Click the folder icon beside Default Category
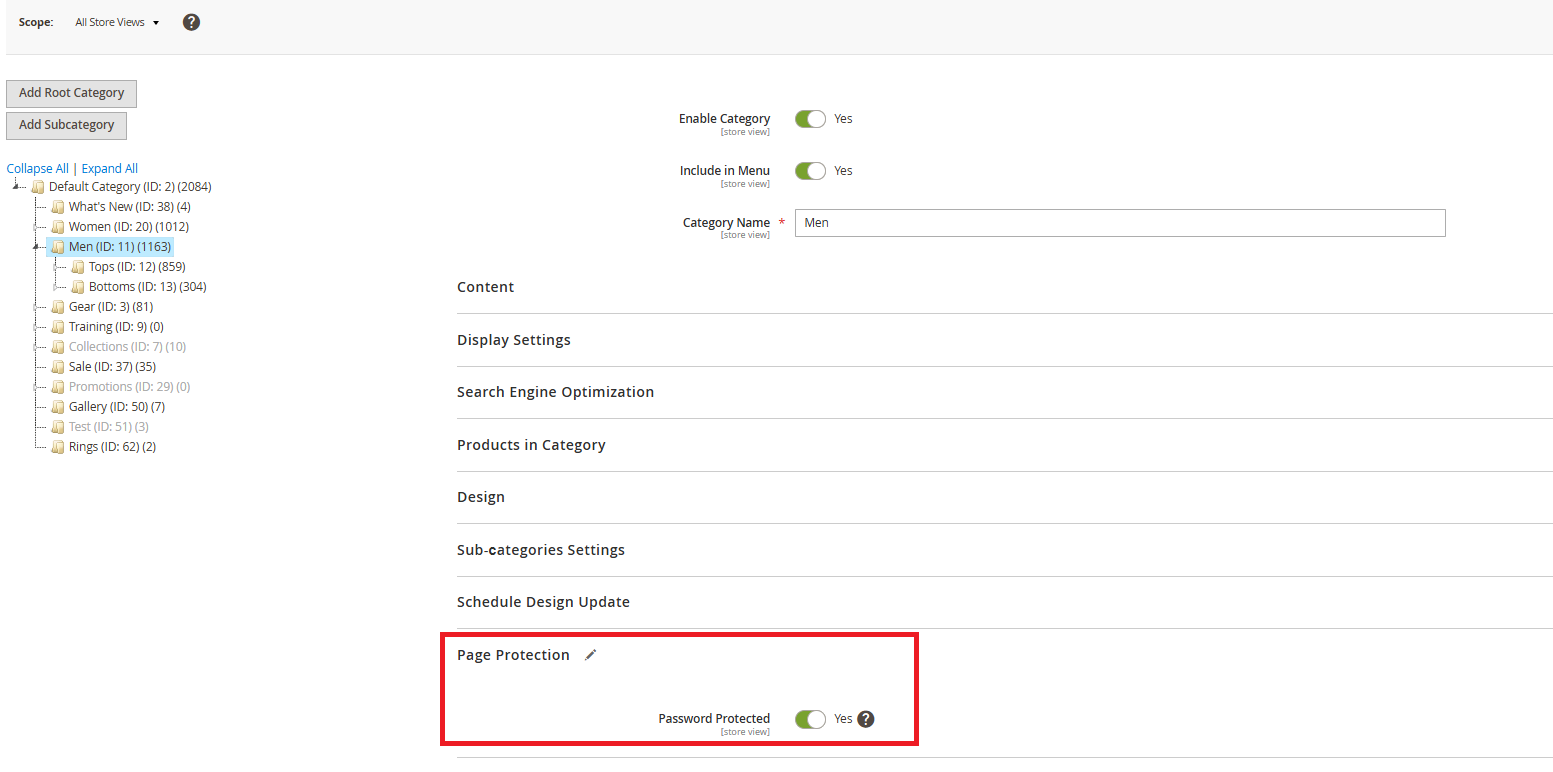 point(38,187)
